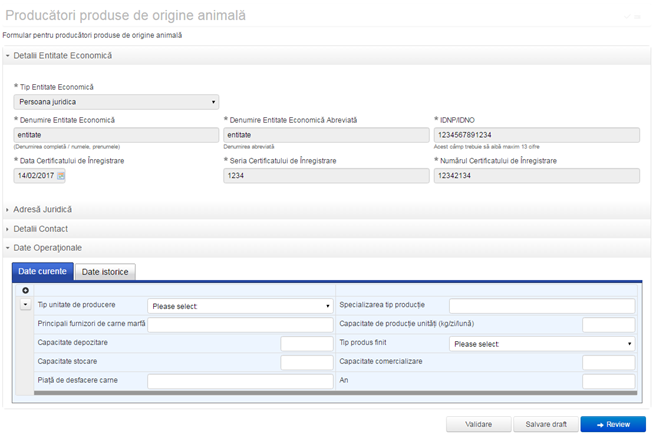656x441 pixels.
Task: Click the Piață de desfacere carne field
Action: (240, 381)
